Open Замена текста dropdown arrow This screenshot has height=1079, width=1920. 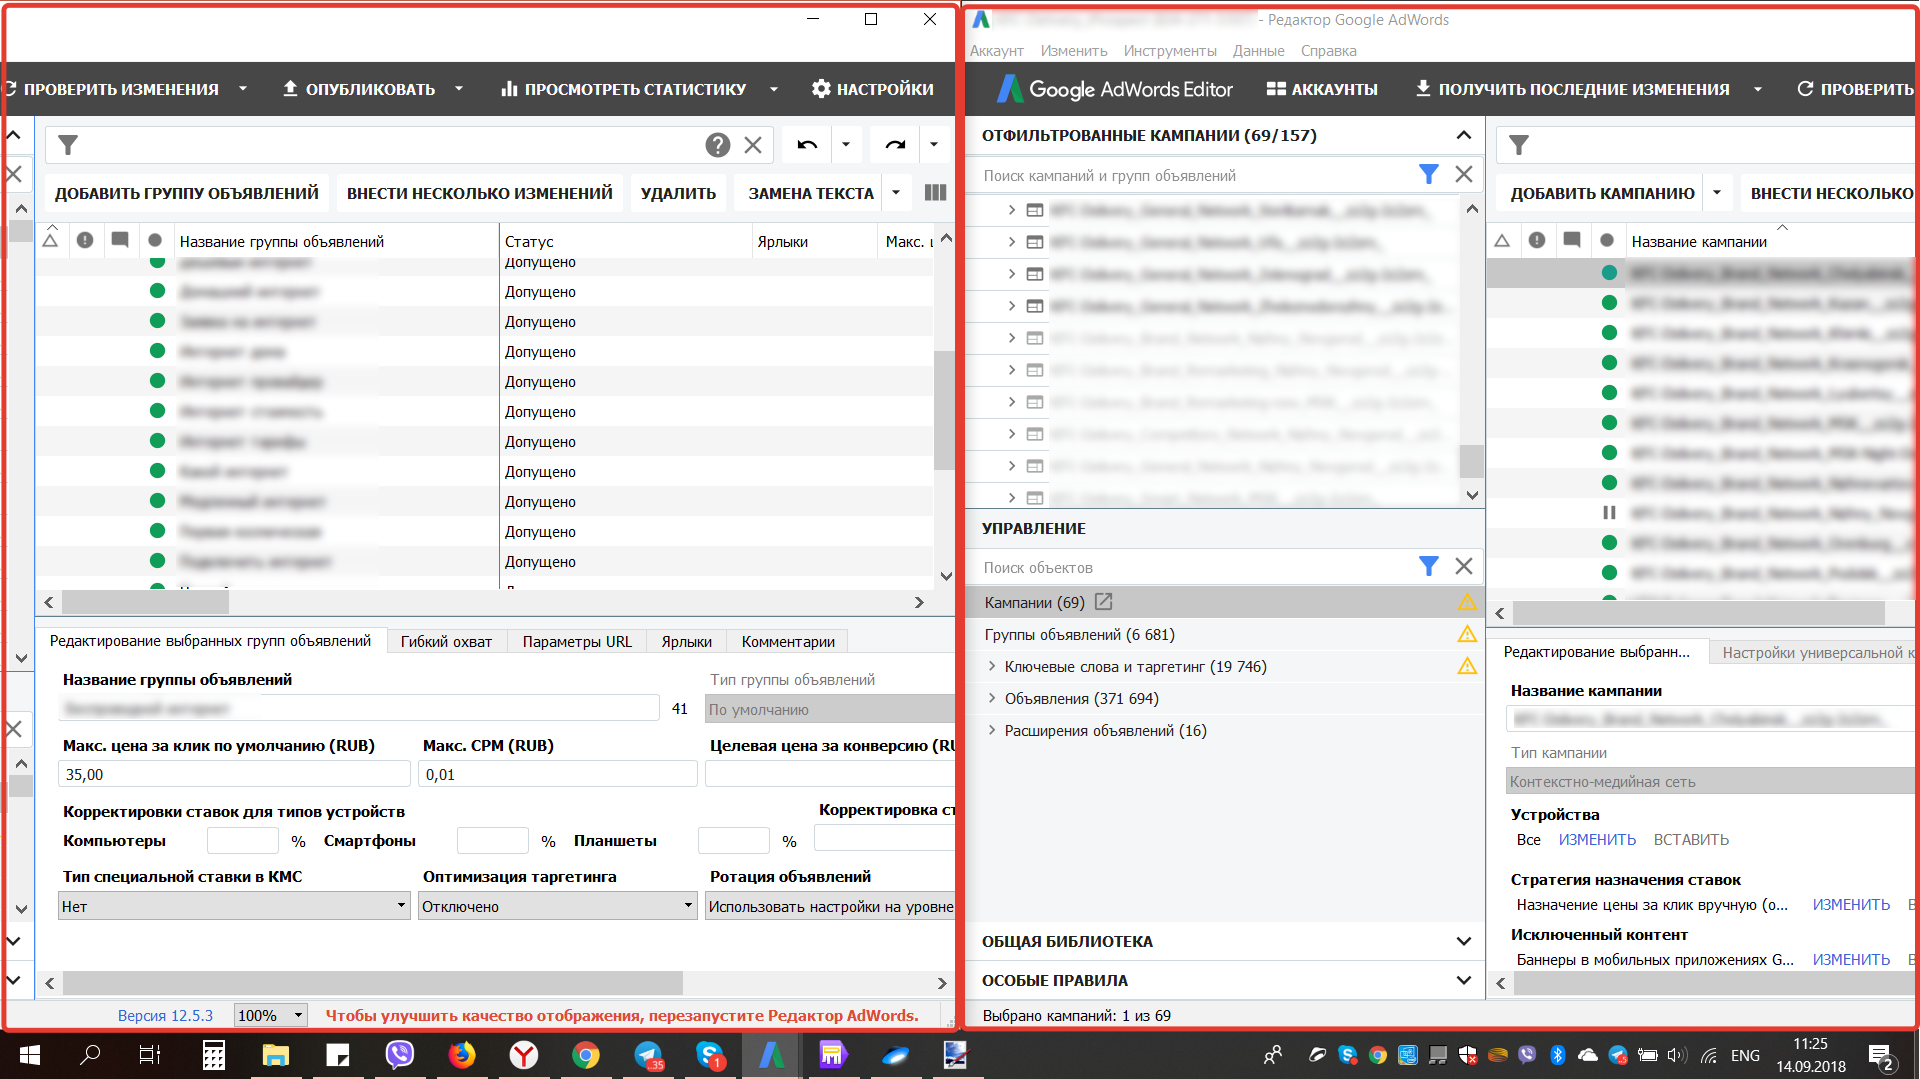[x=896, y=192]
